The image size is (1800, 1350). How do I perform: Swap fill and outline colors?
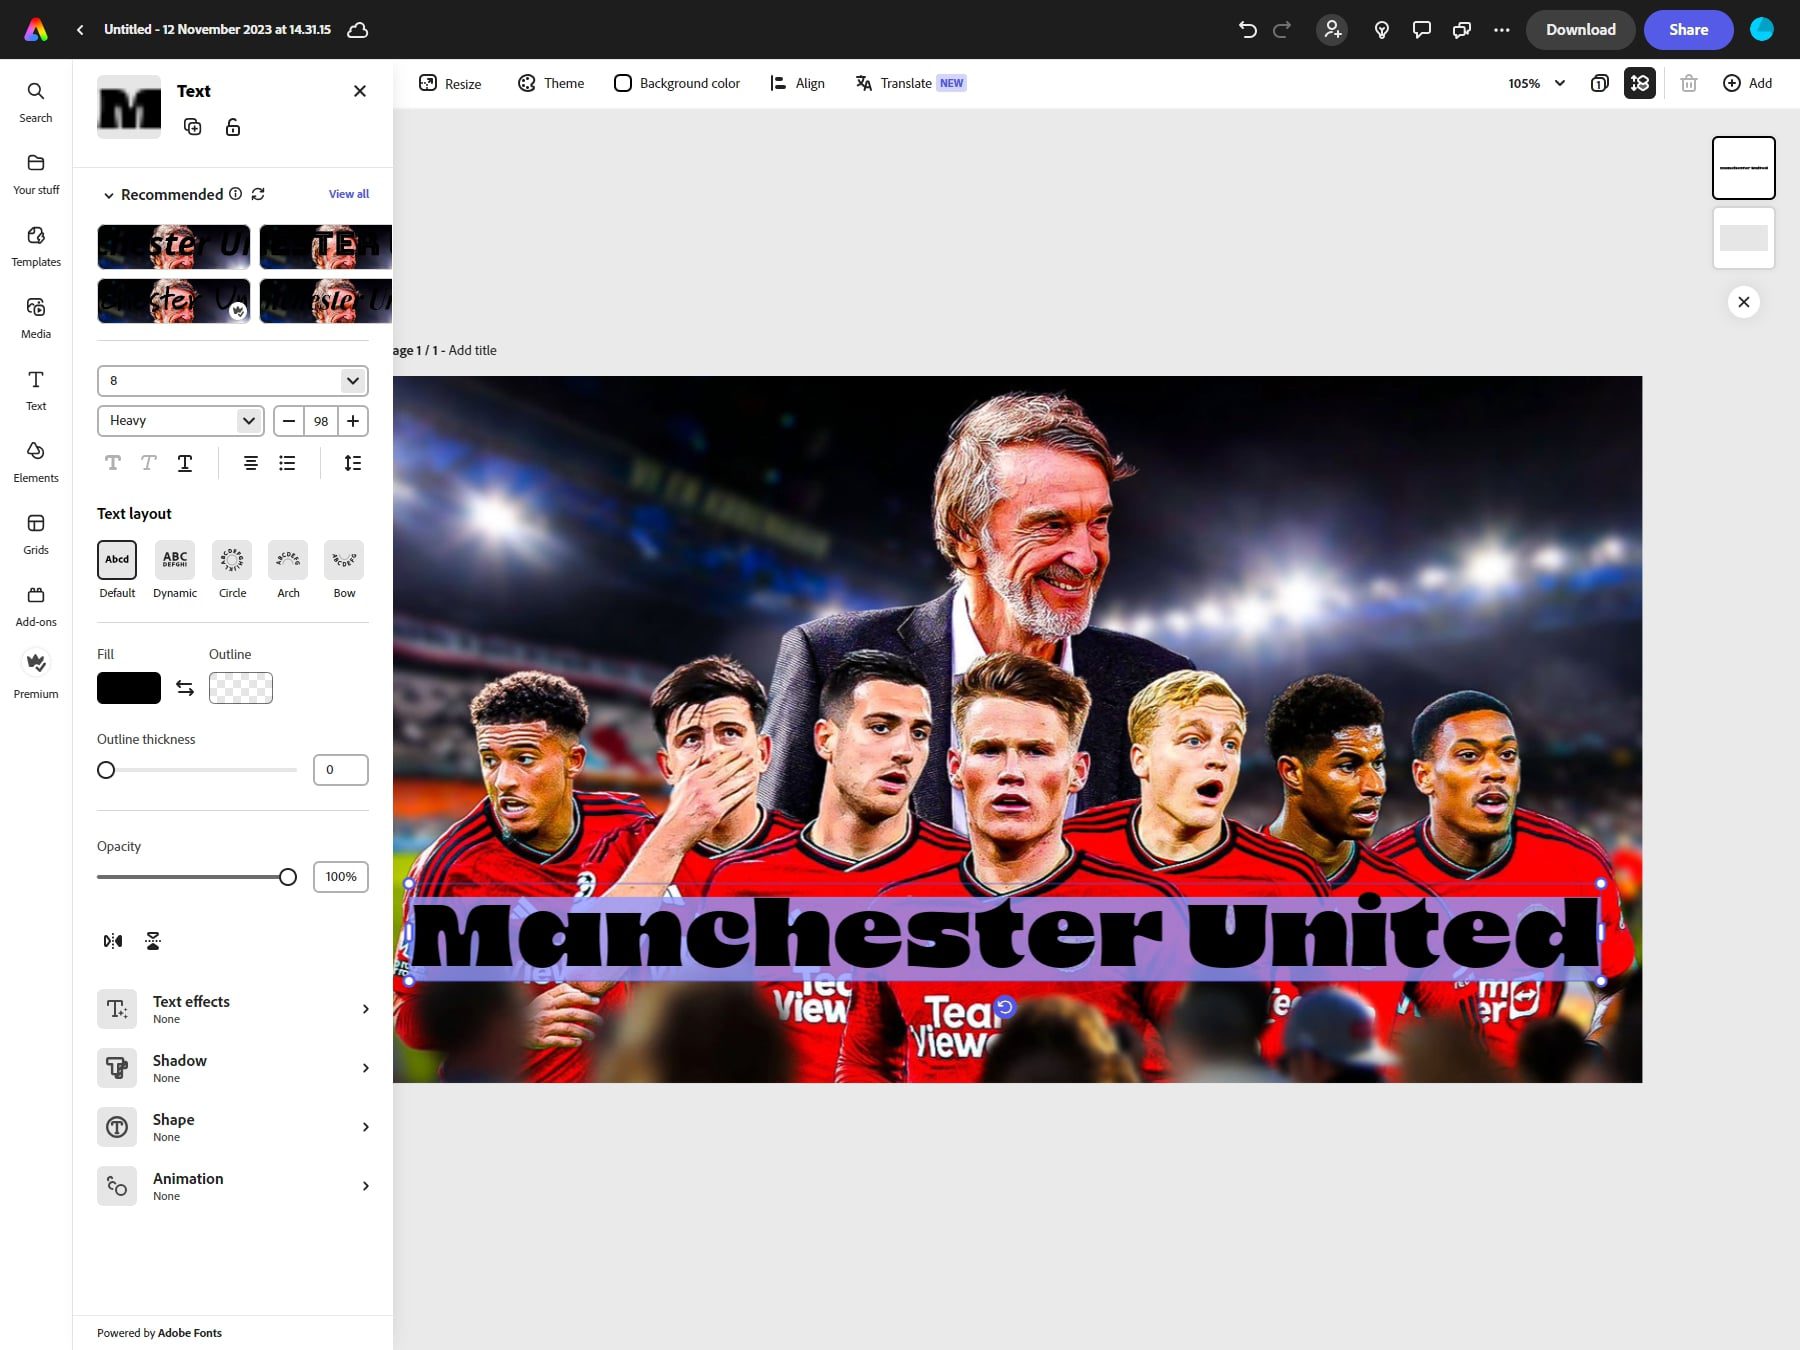[185, 688]
